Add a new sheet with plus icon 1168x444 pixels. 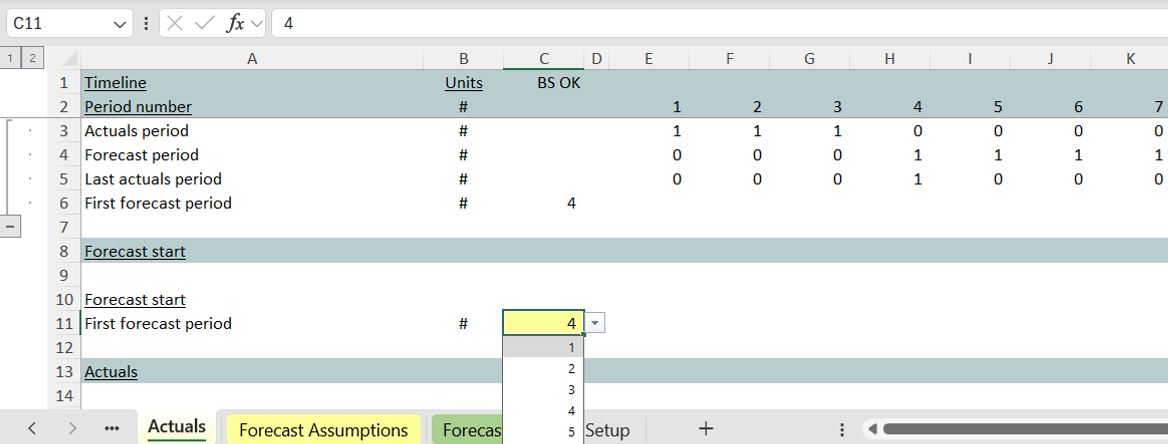point(706,429)
